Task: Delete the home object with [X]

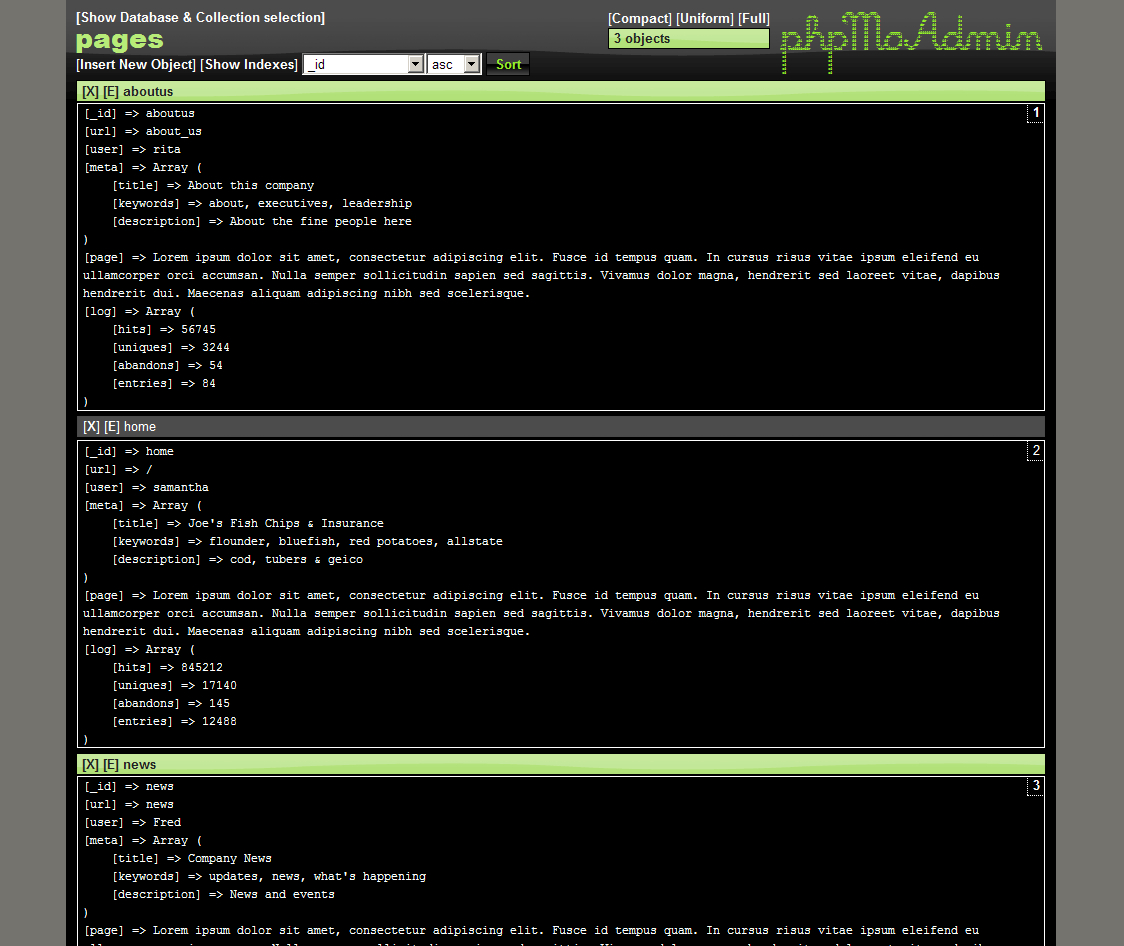Action: tap(91, 427)
